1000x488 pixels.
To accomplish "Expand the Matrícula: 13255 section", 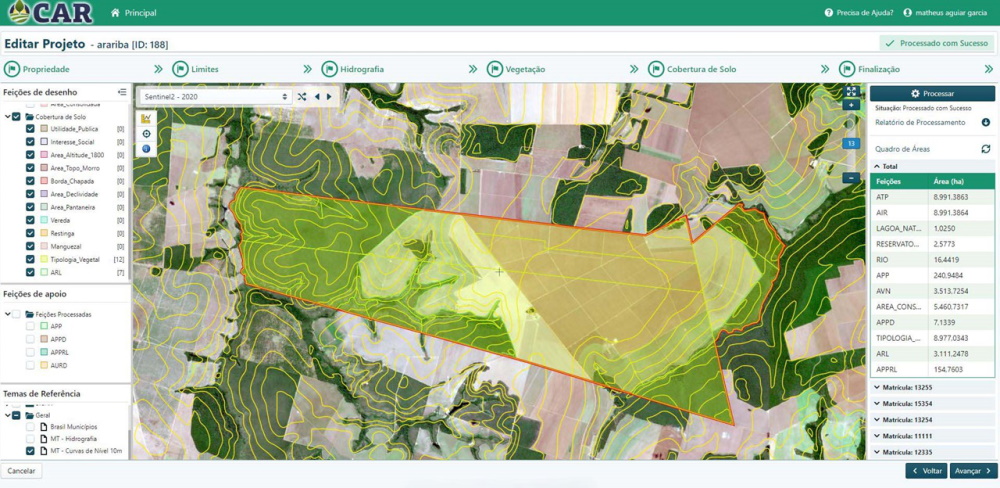I will pos(932,387).
